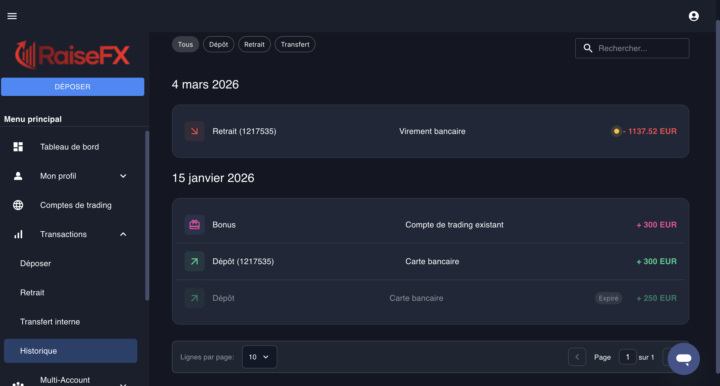Open the chat support bubble
This screenshot has height=386, width=720.
click(684, 358)
